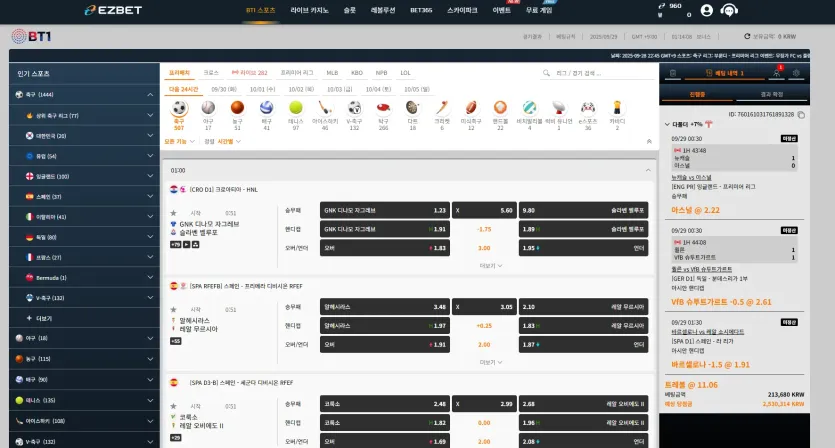Show more markets under Dinamo Zagreb match
This screenshot has width=835, height=448.
pos(490,265)
